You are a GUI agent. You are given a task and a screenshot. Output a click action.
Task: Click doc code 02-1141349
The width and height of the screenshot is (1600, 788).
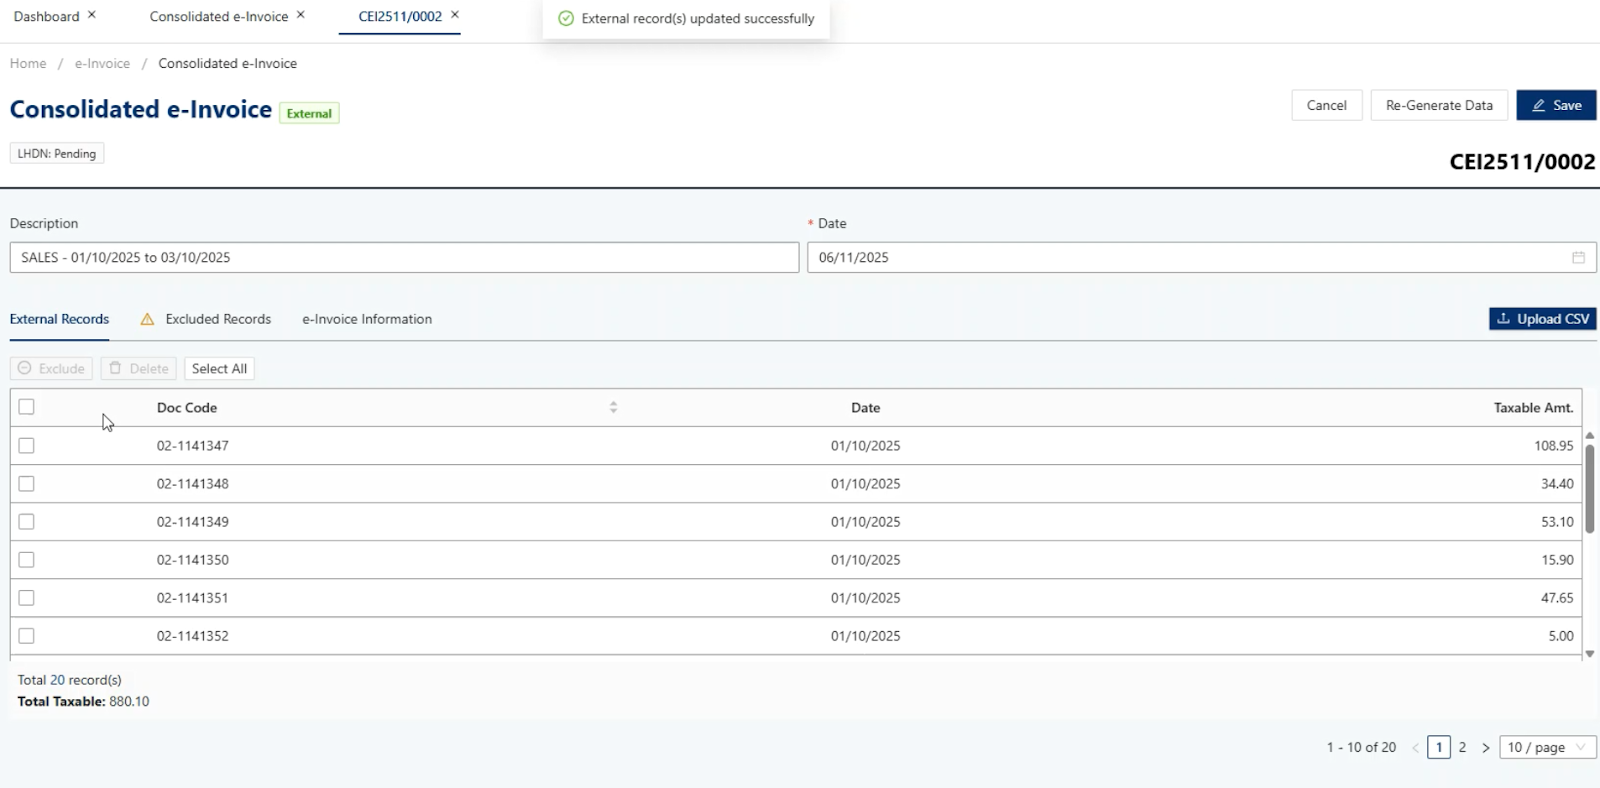coord(193,522)
